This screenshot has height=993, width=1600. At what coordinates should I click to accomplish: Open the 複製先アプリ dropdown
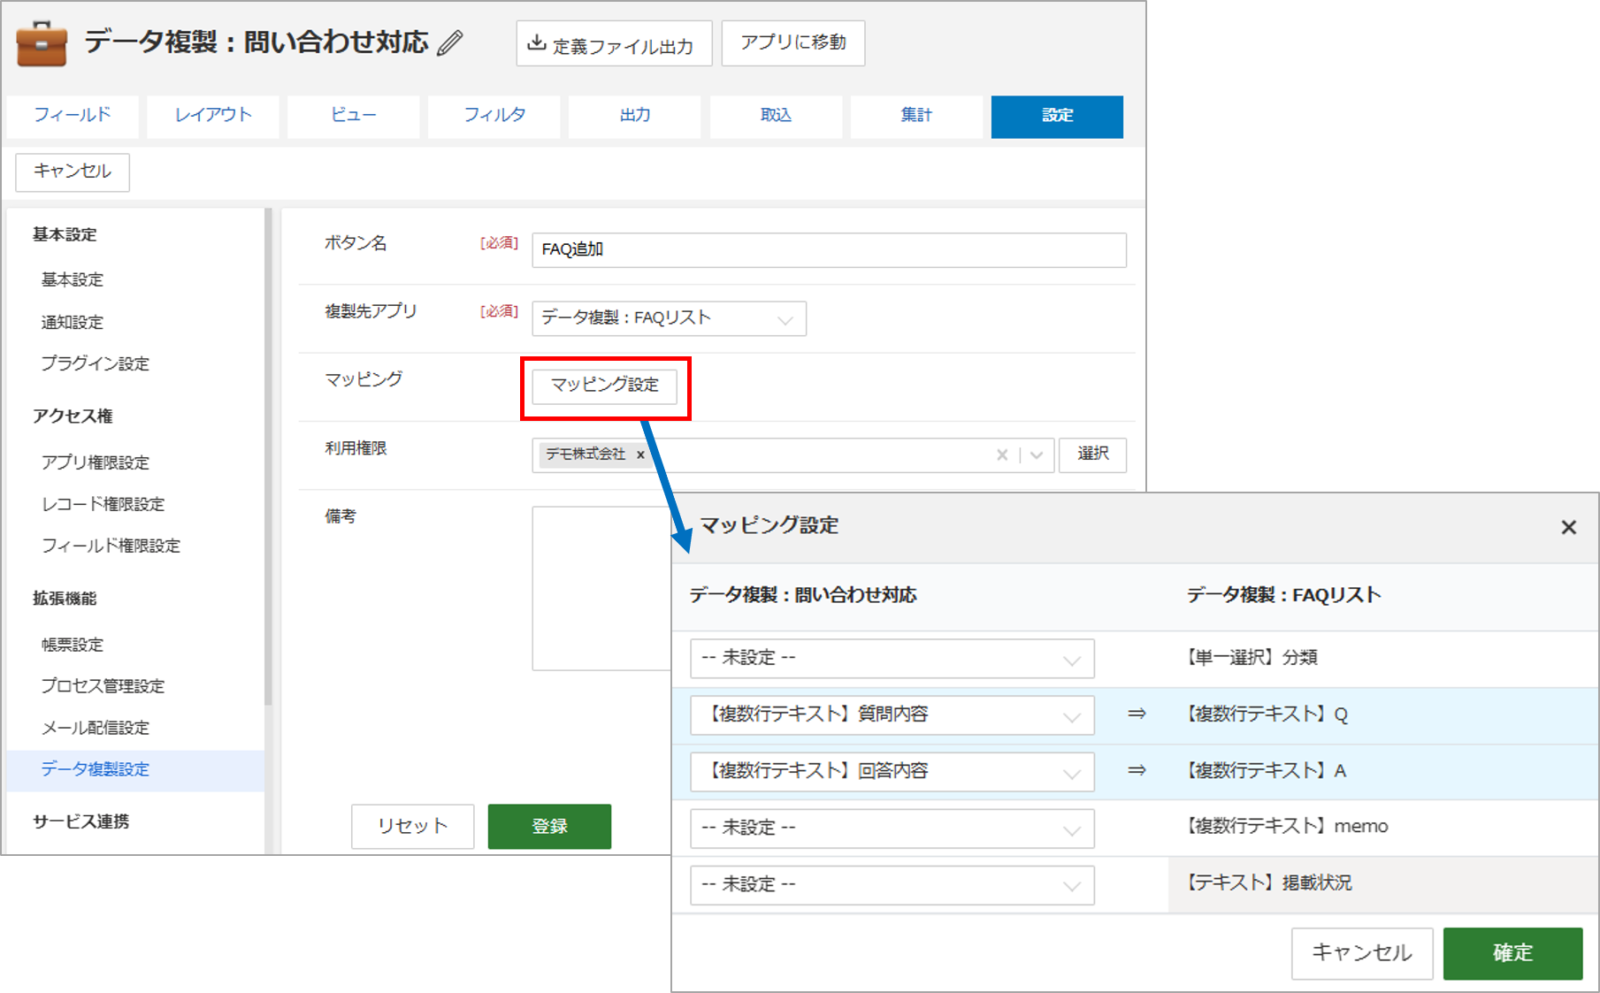669,319
